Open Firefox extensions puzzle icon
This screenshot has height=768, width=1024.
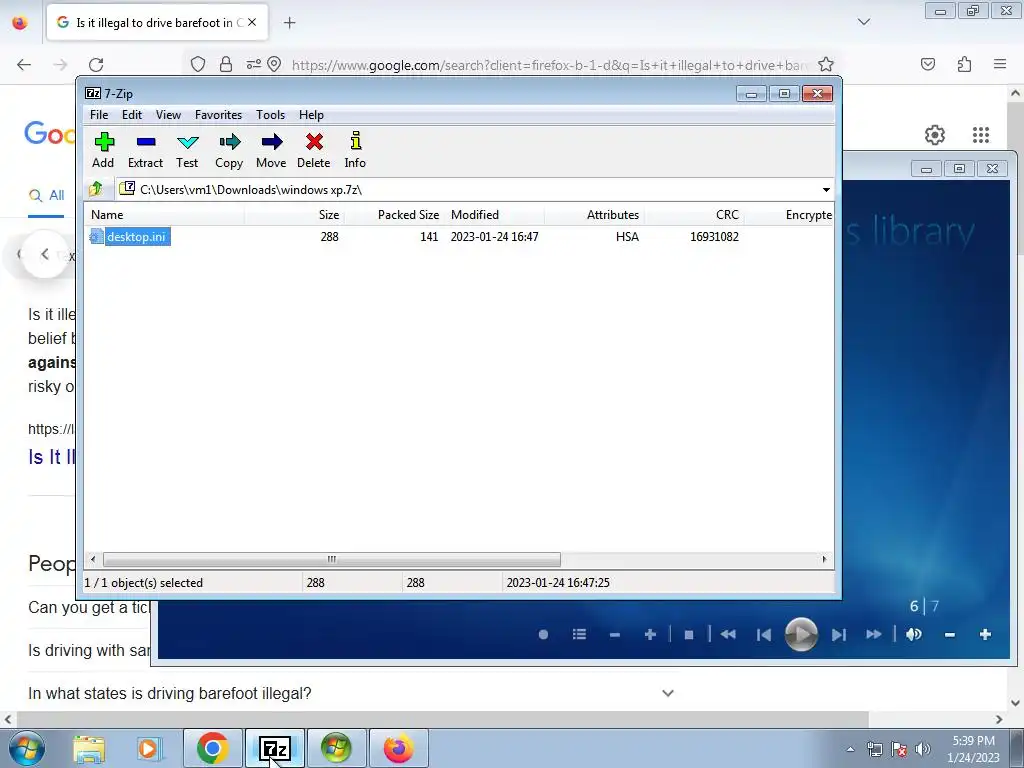pyautogui.click(x=964, y=64)
